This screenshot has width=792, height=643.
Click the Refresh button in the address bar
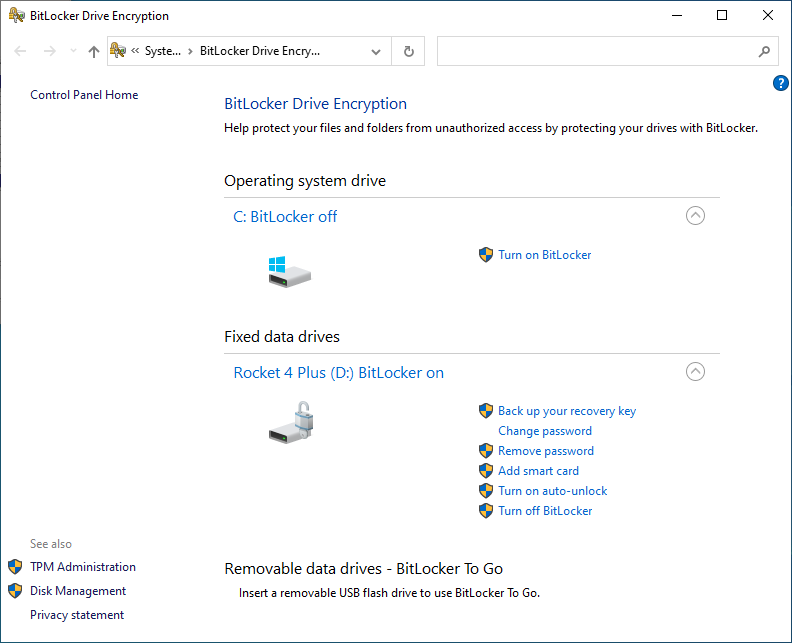(408, 51)
